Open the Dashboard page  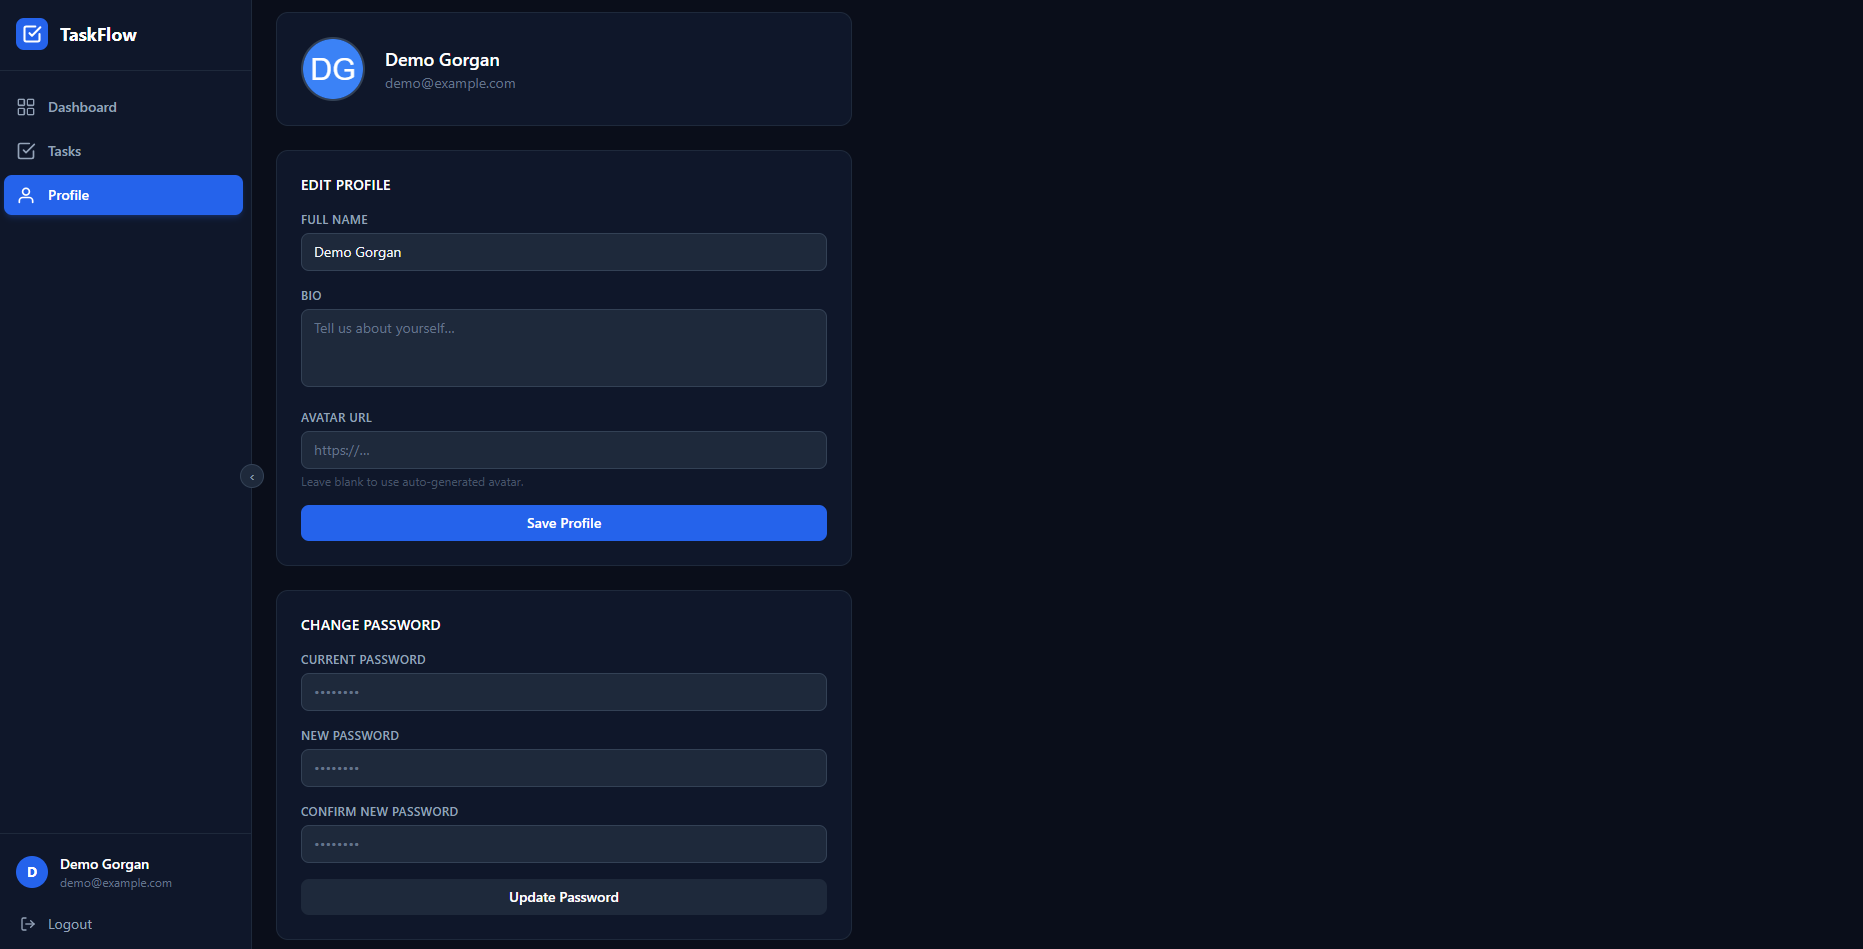[123, 107]
